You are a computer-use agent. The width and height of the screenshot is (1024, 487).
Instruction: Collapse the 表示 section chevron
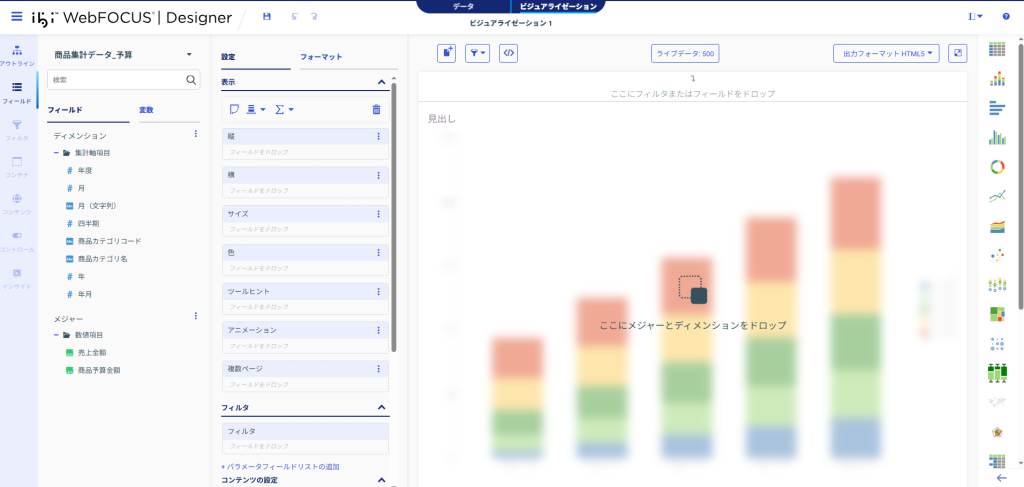point(381,82)
